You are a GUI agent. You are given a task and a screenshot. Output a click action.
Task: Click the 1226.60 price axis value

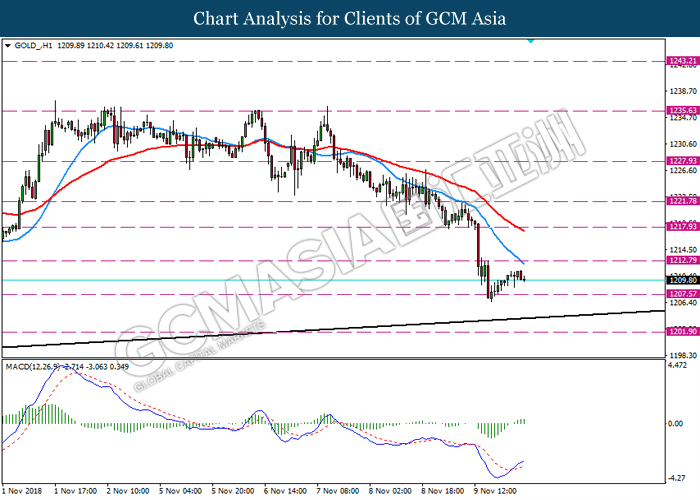coord(683,171)
